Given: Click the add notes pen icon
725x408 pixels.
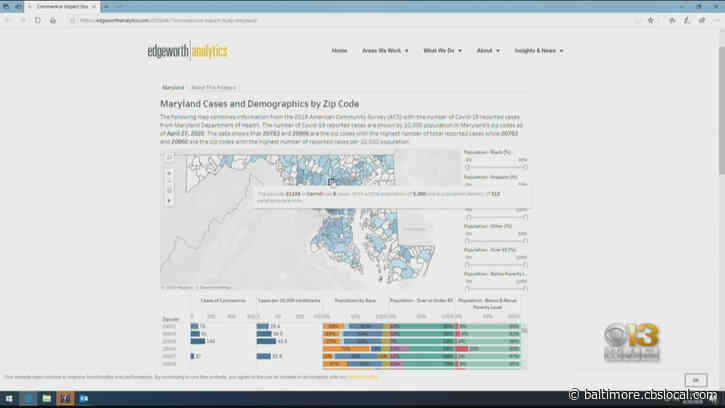Looking at the screenshot, I should click(x=687, y=20).
